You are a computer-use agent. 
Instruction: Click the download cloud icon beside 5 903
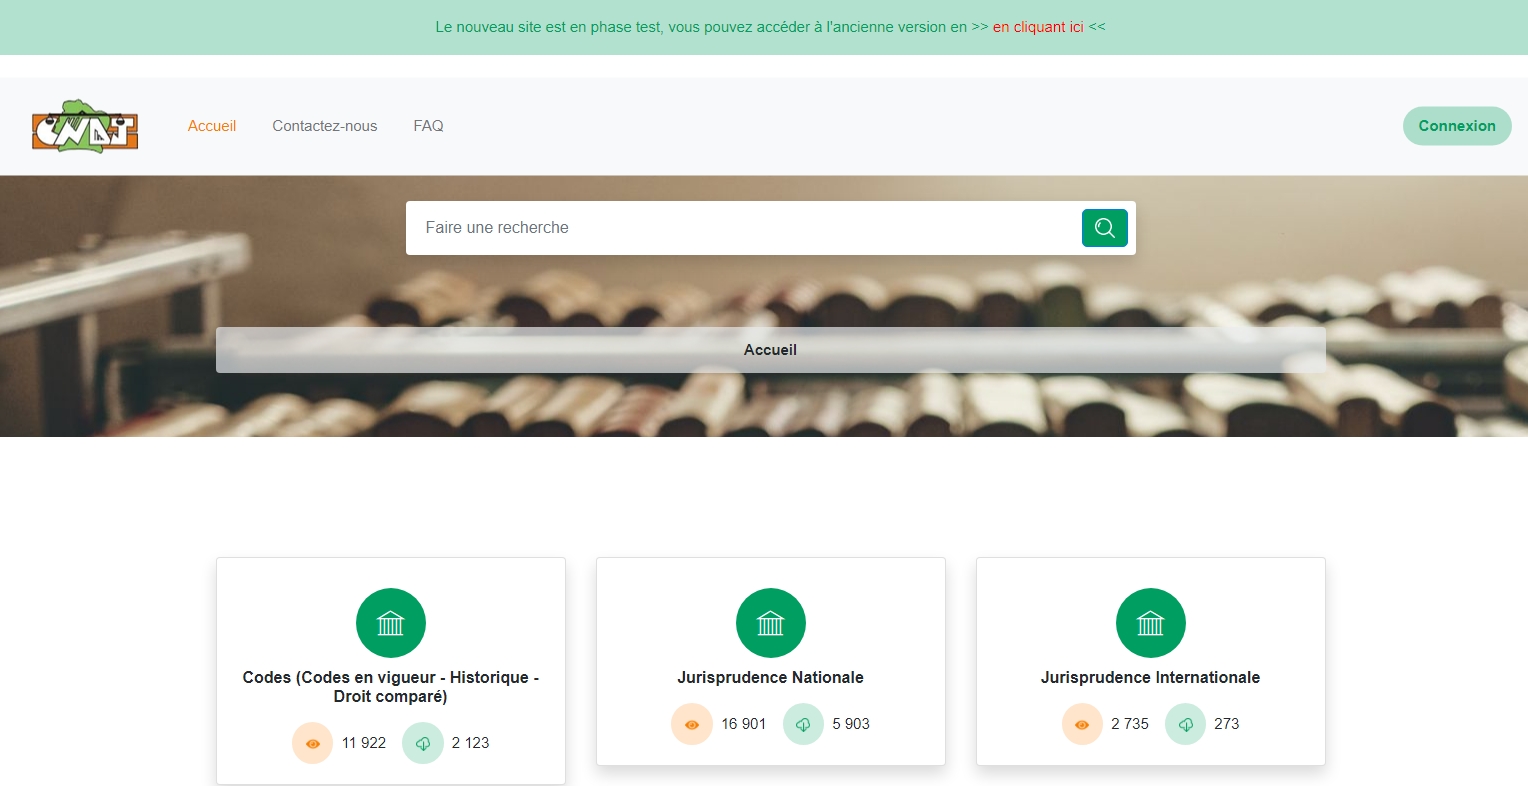802,724
